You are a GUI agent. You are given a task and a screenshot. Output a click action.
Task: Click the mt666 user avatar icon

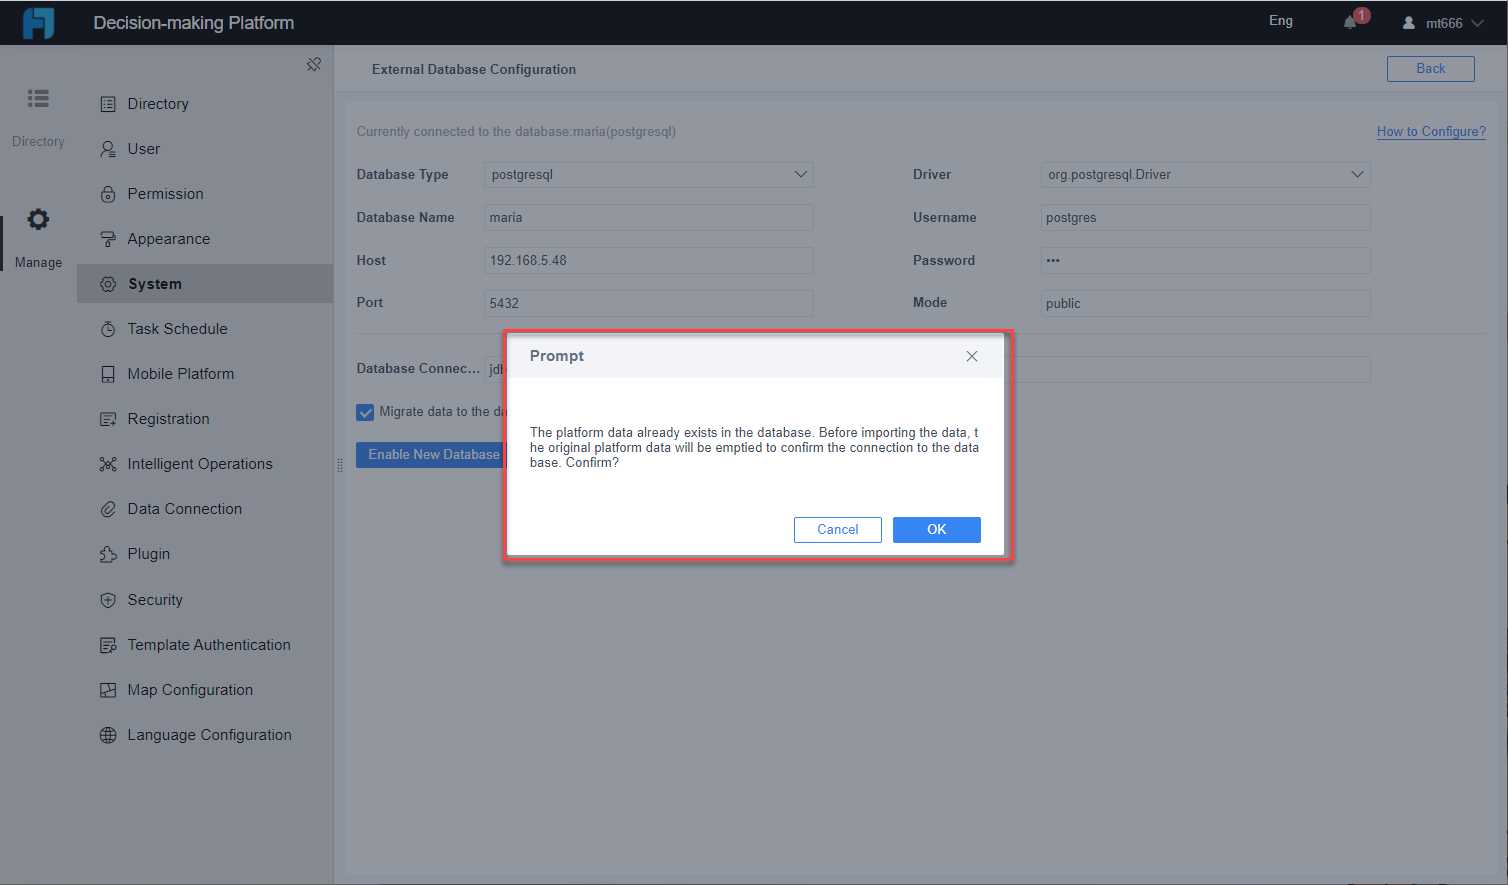pos(1408,23)
